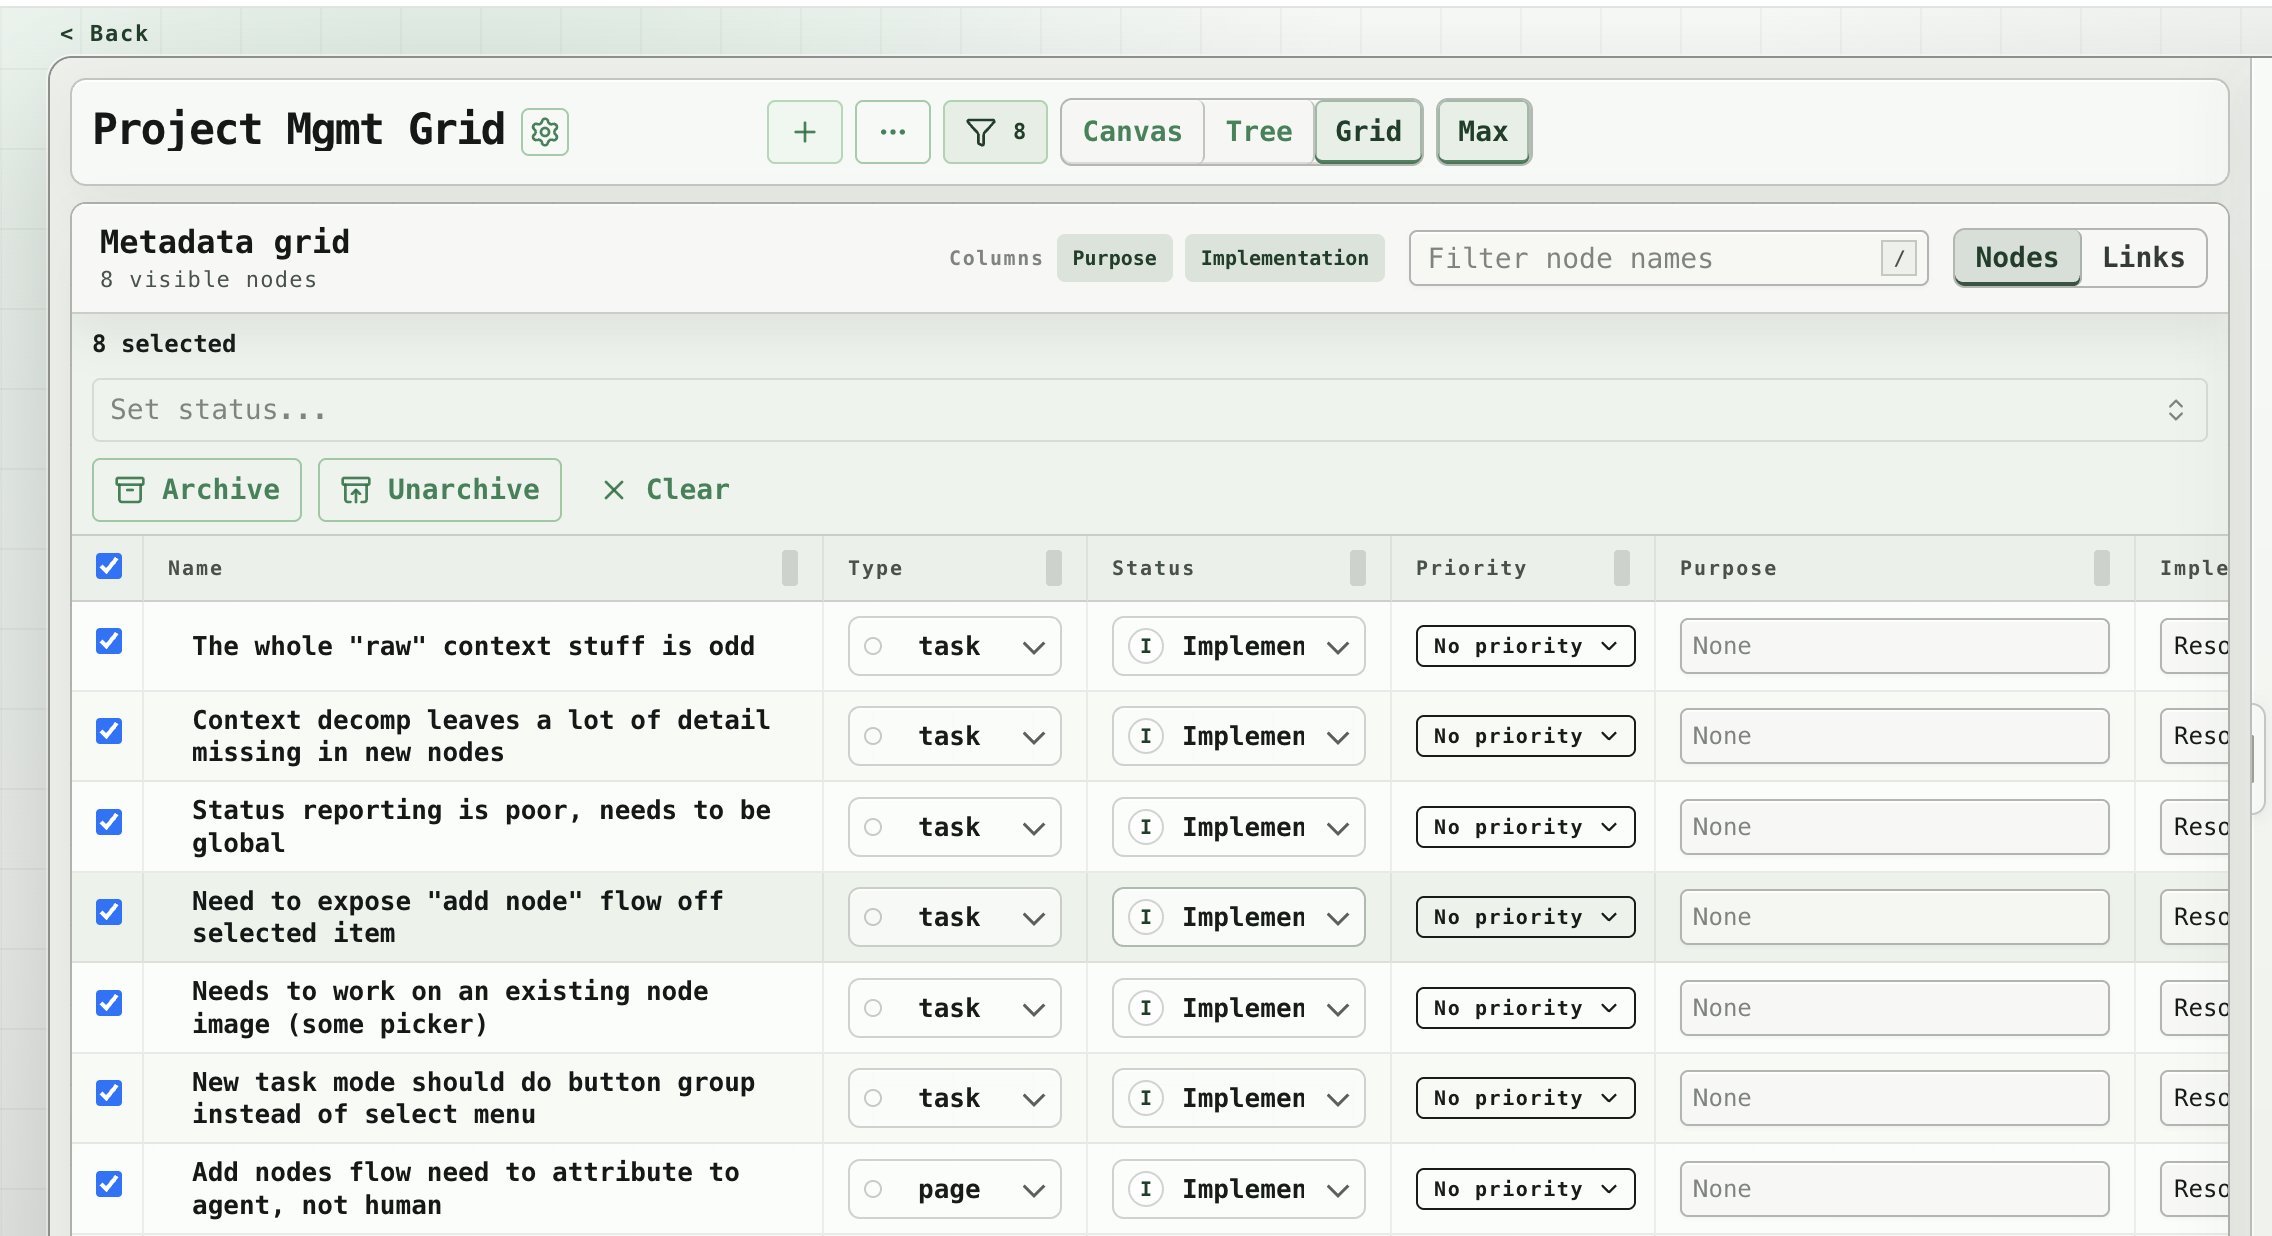Screen dimensions: 2272x1236
Task: Grab the Name column resize handle
Action: (x=790, y=568)
